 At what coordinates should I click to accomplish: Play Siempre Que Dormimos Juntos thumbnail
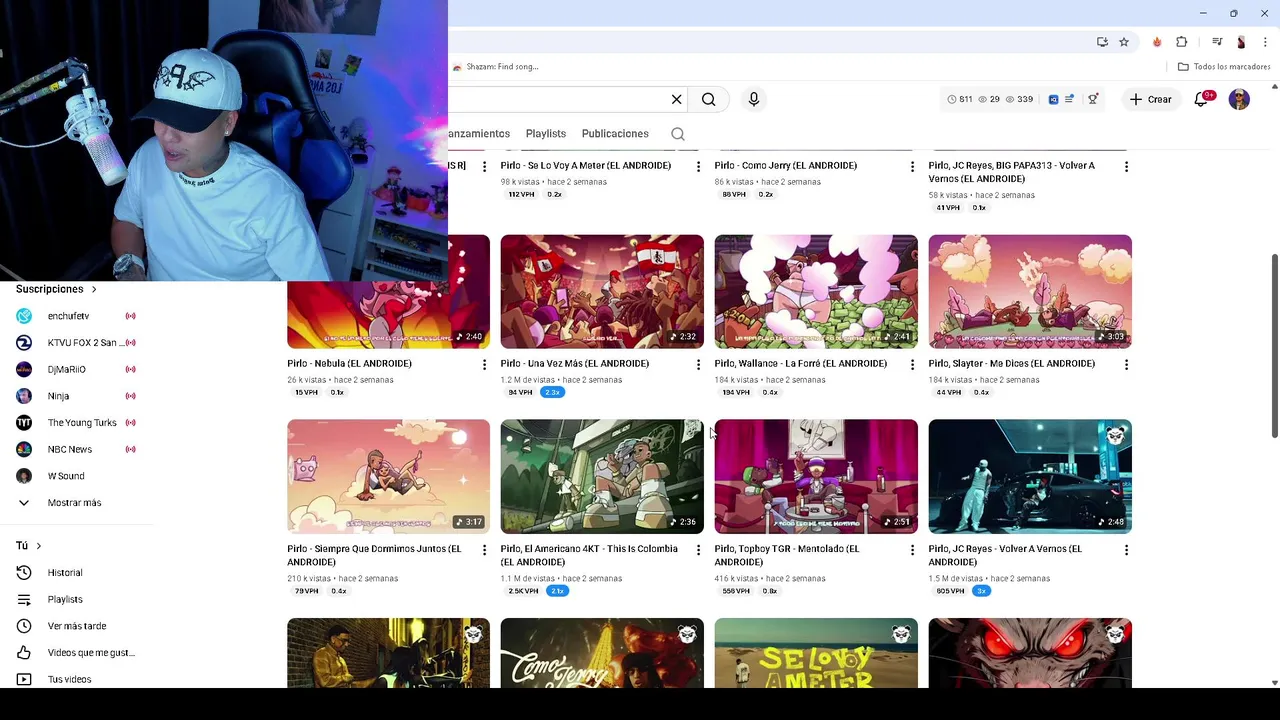coord(388,477)
